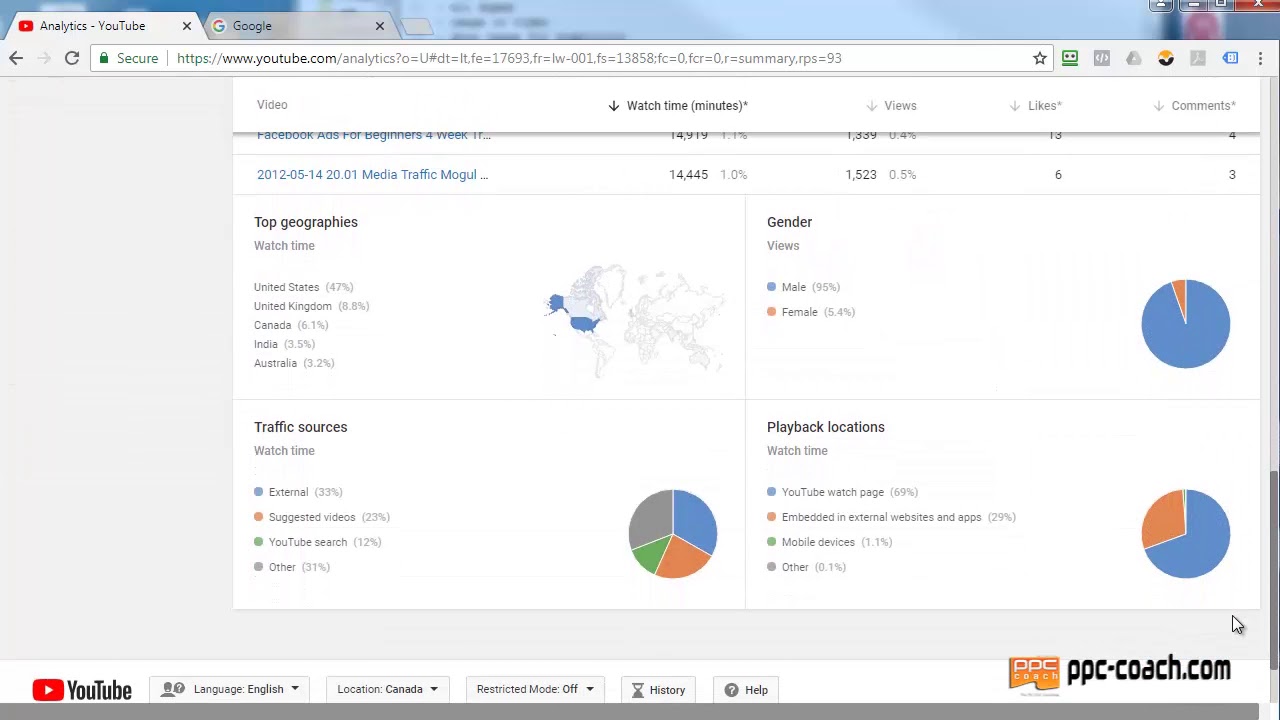Bookmark page with the star icon
The height and width of the screenshot is (720, 1280).
[x=1040, y=58]
